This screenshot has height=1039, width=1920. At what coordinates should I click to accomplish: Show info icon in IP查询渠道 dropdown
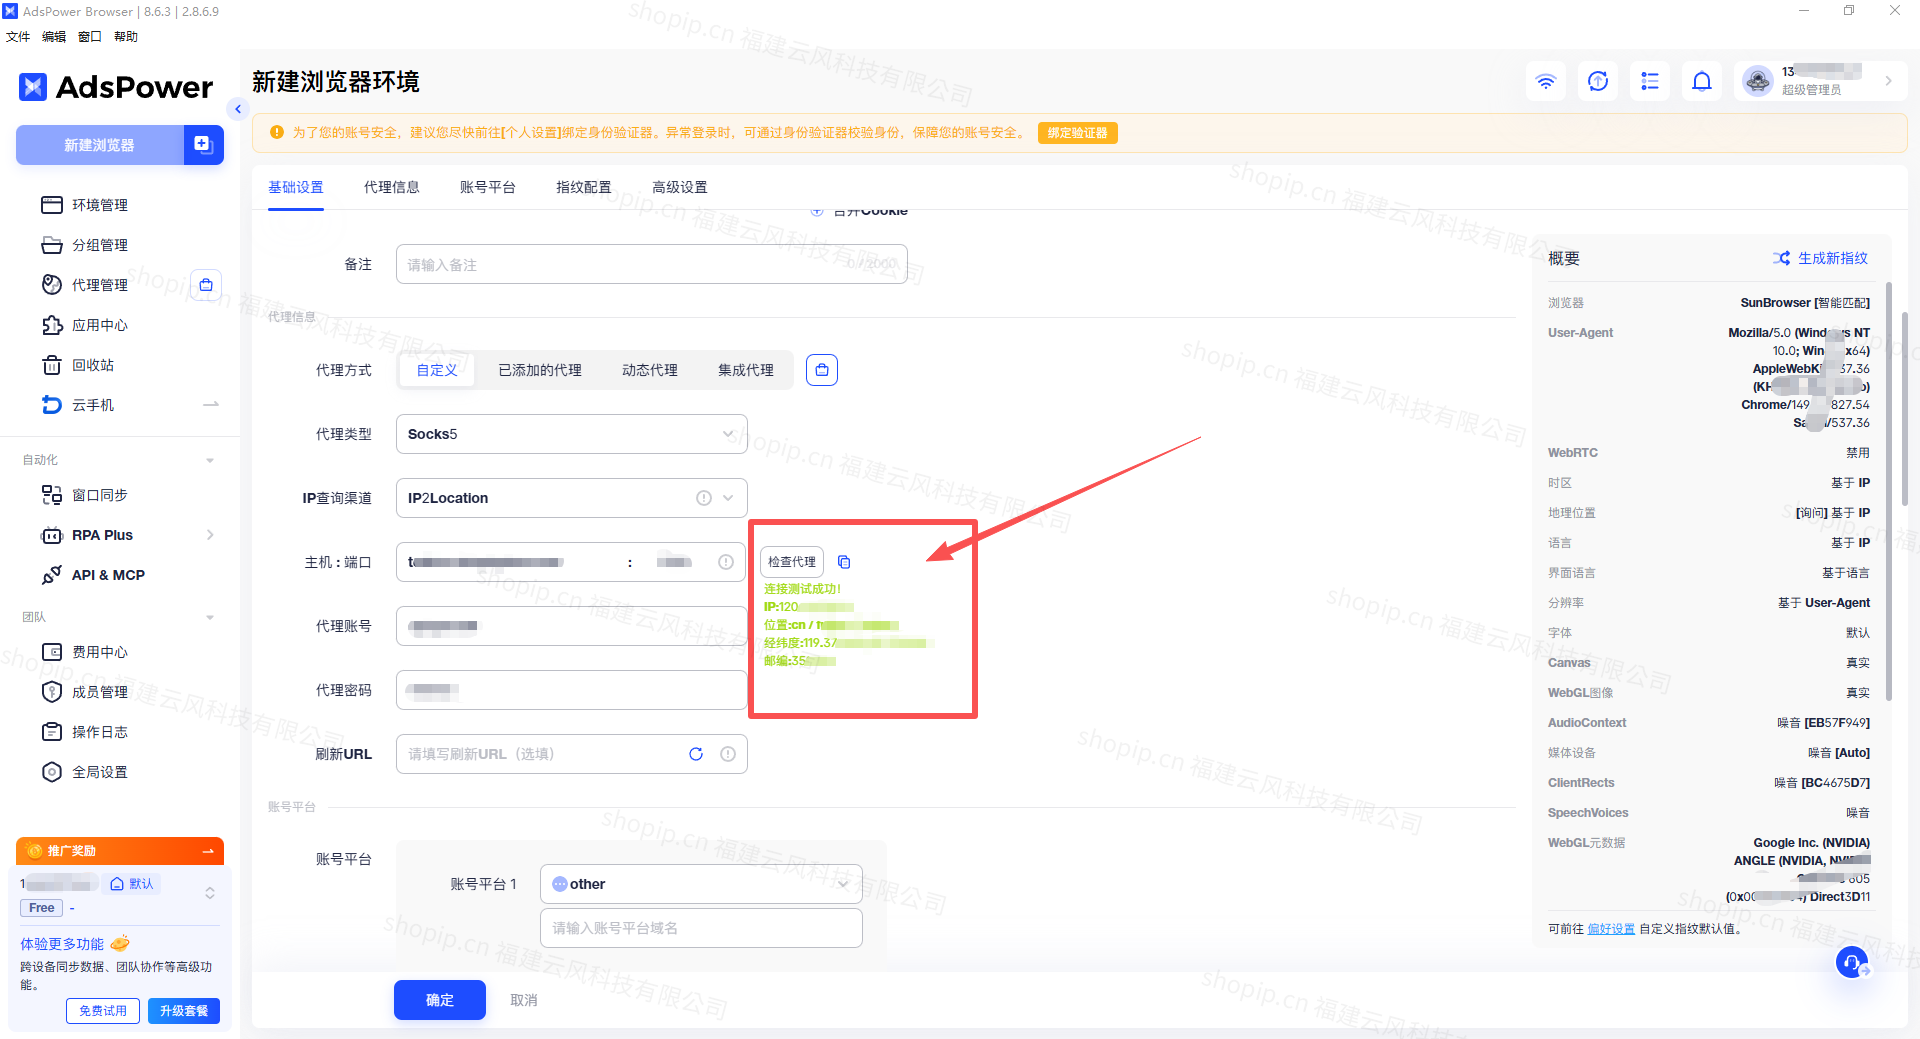[704, 498]
